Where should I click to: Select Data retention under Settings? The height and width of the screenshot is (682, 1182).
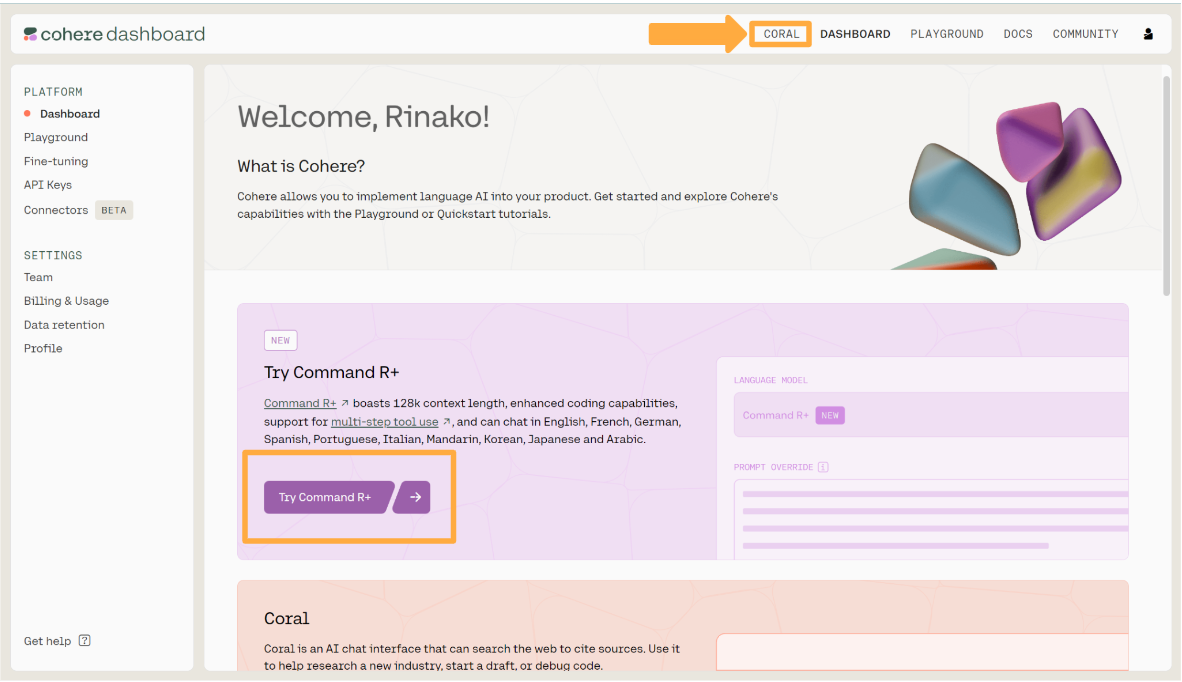coord(64,324)
